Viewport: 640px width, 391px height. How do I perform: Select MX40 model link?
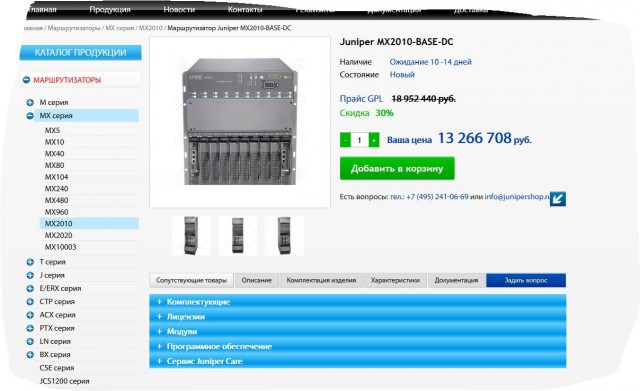click(x=54, y=153)
